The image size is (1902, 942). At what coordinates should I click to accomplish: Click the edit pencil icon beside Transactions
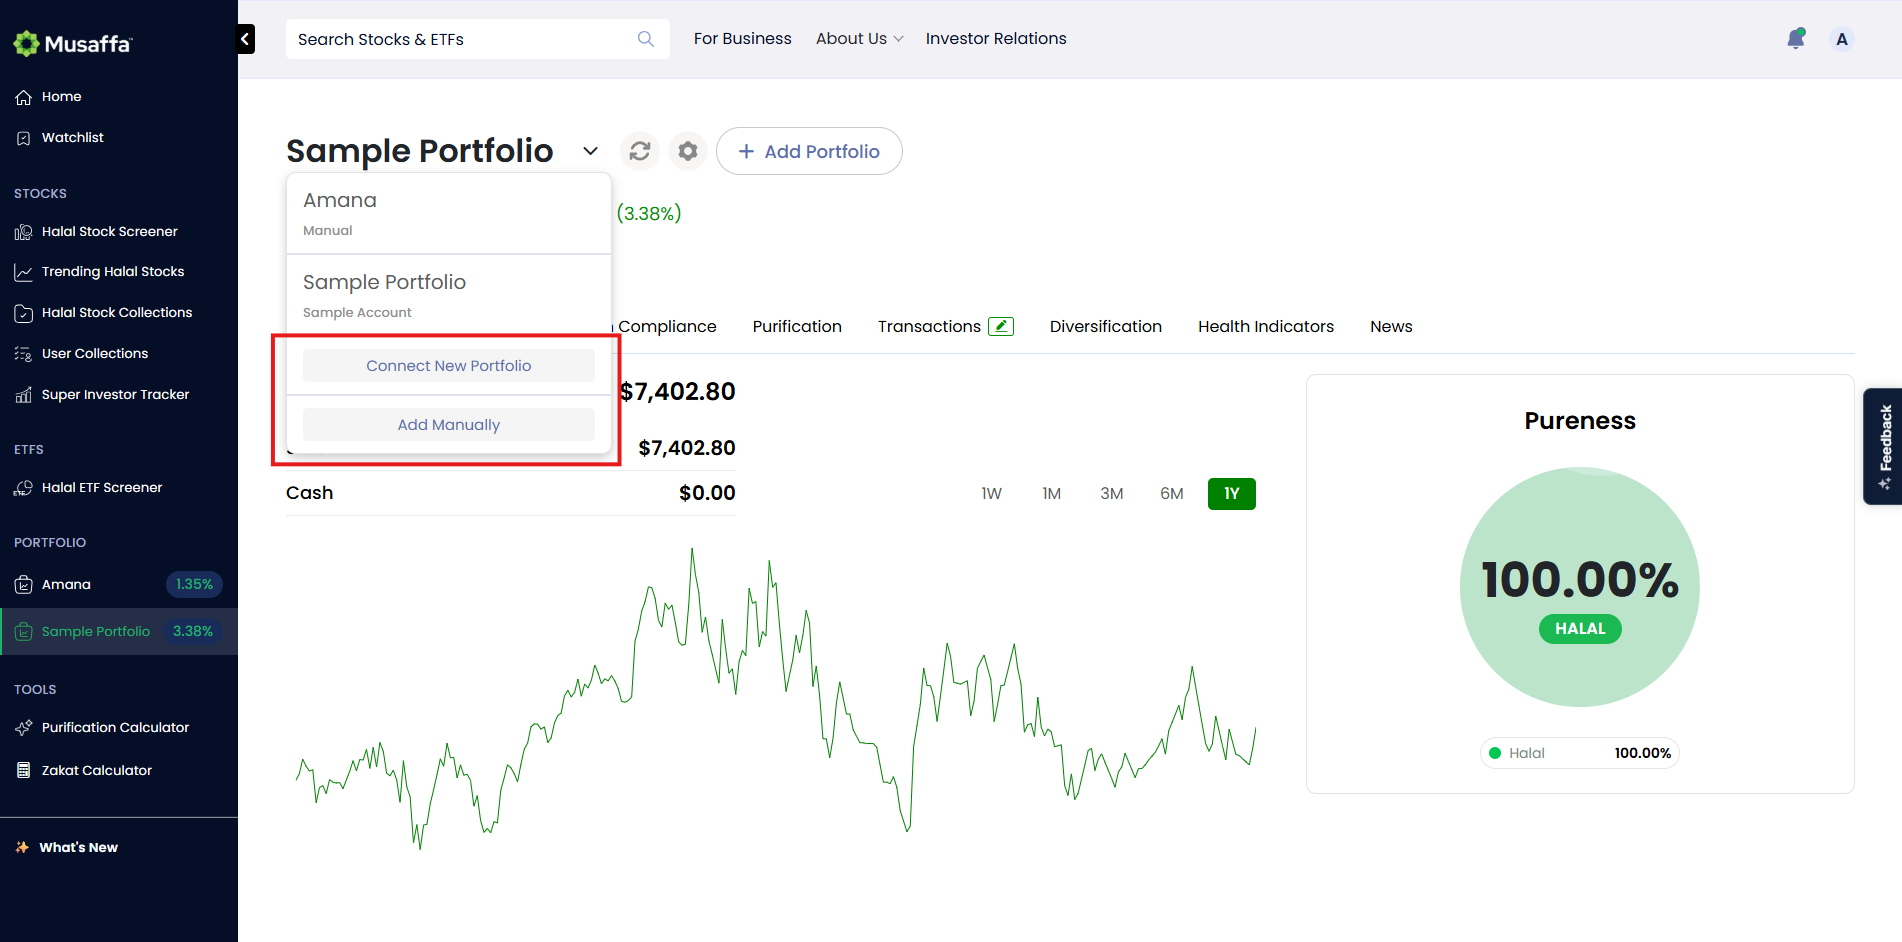(x=1001, y=326)
